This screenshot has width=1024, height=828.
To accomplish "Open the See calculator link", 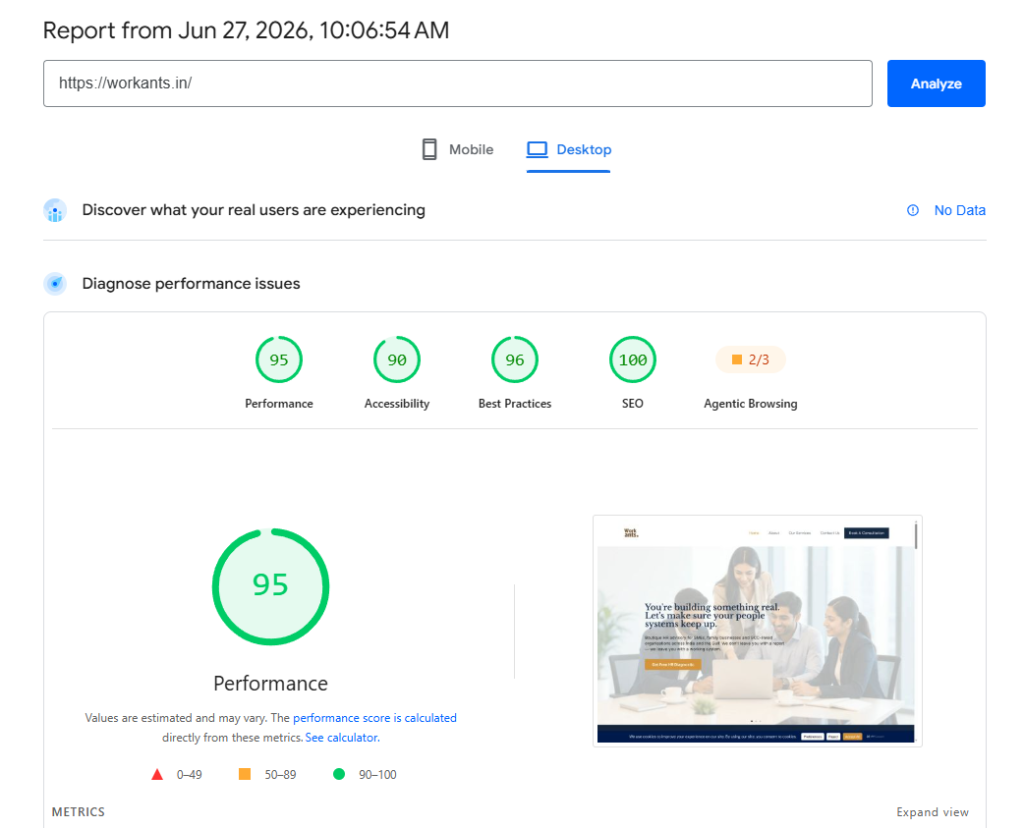I will tap(342, 737).
